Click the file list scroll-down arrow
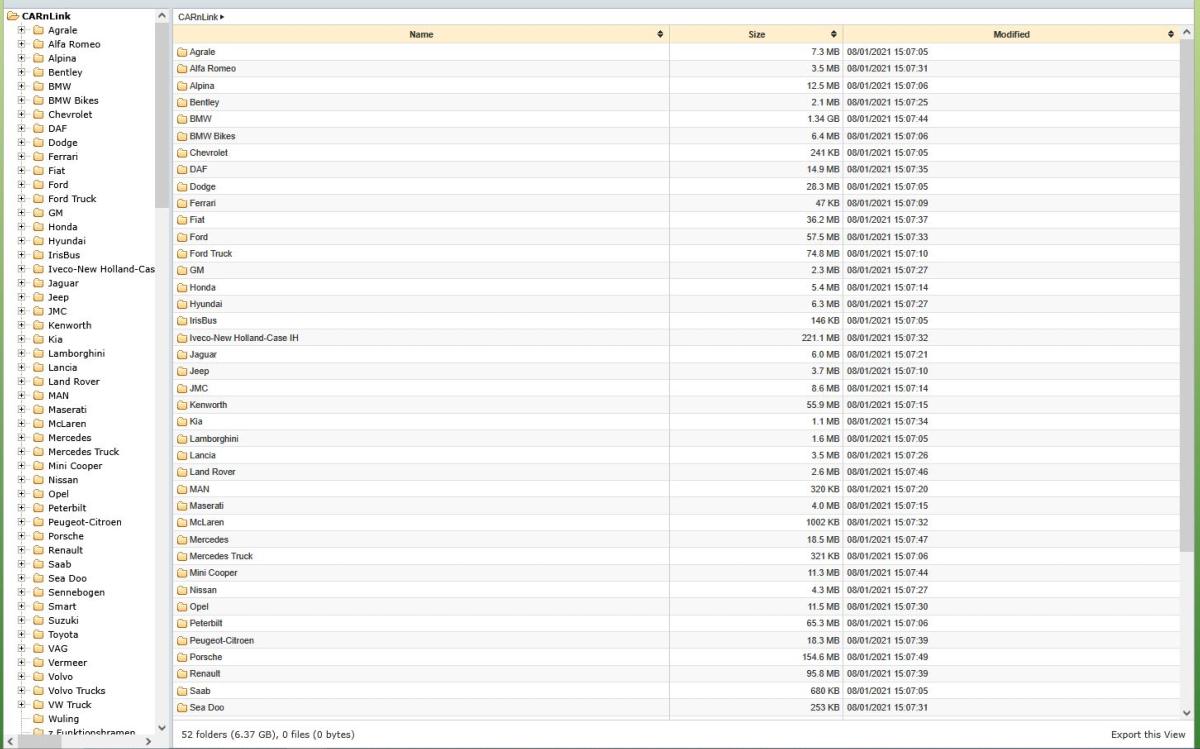Viewport: 1200px width, 749px height. click(x=1187, y=713)
